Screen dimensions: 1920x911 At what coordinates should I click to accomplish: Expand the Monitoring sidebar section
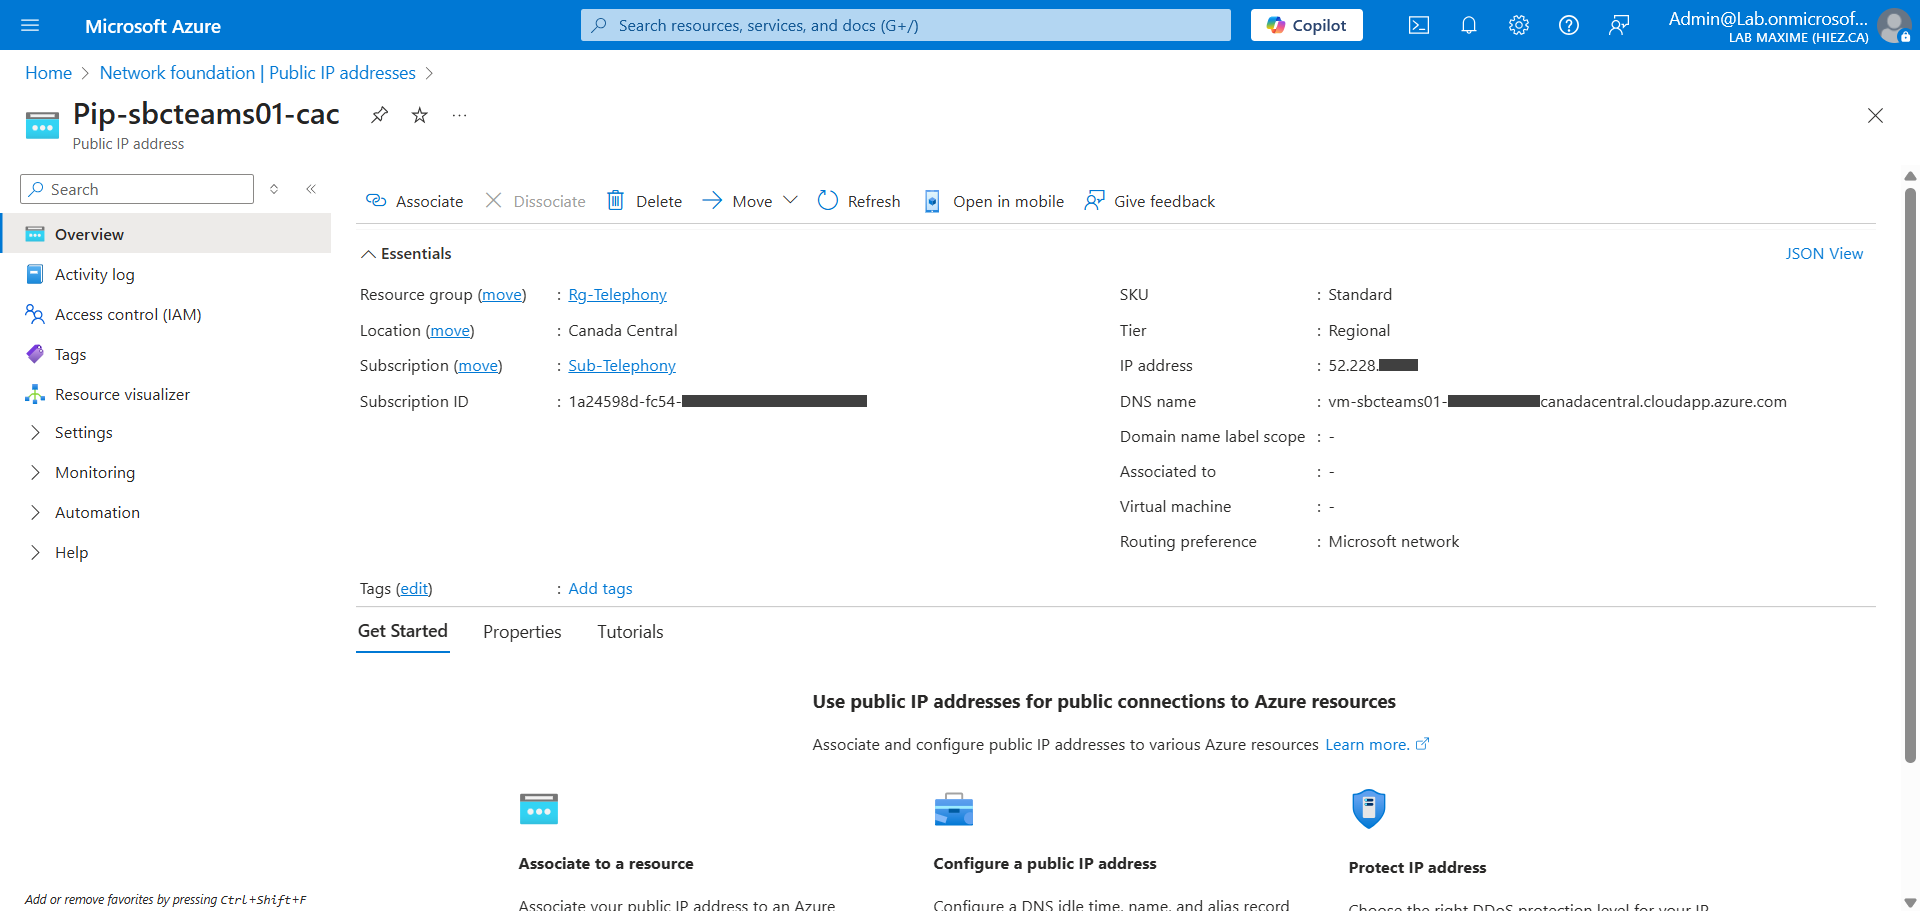tap(94, 473)
